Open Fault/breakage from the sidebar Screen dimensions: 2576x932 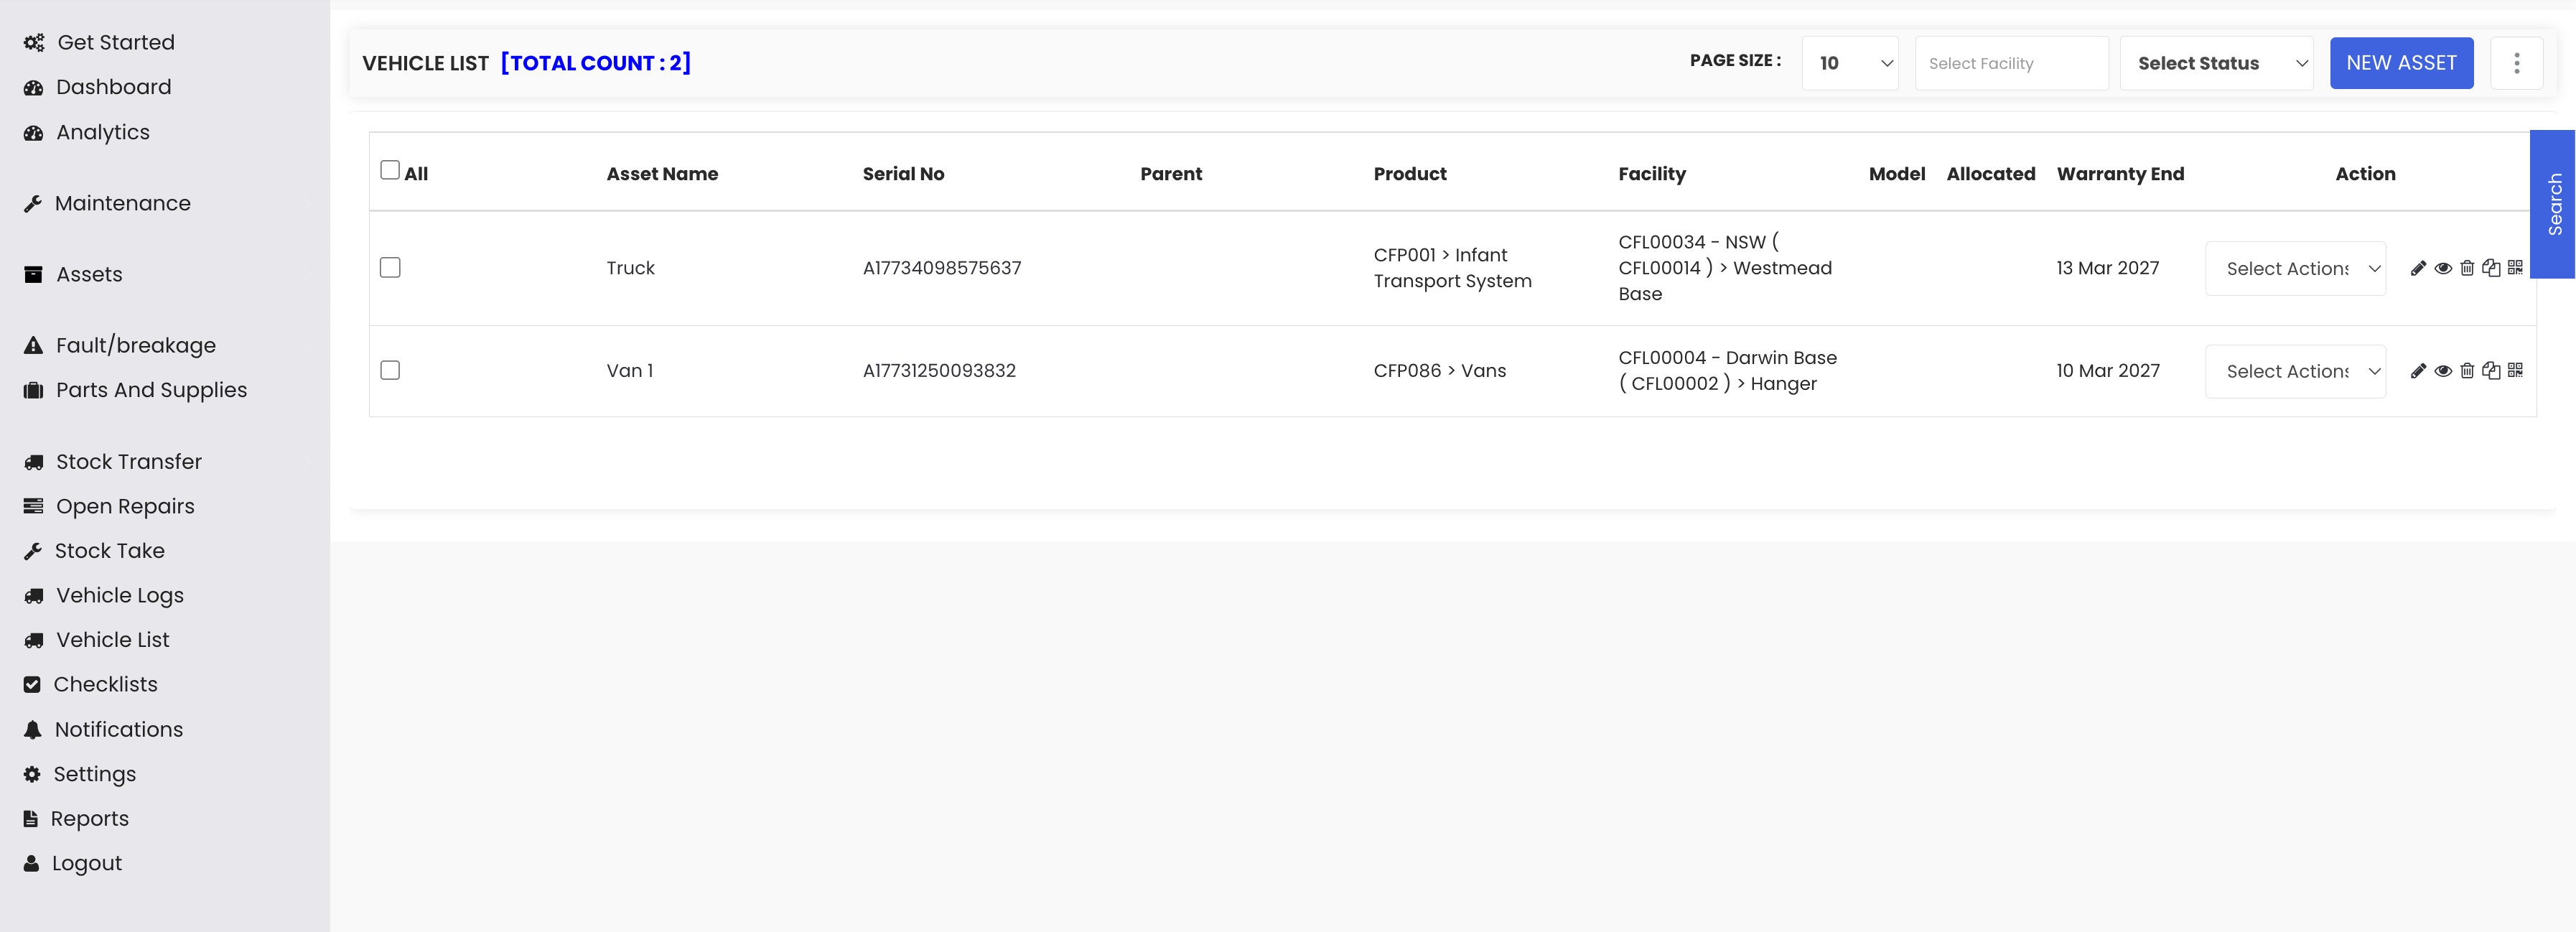pos(135,345)
